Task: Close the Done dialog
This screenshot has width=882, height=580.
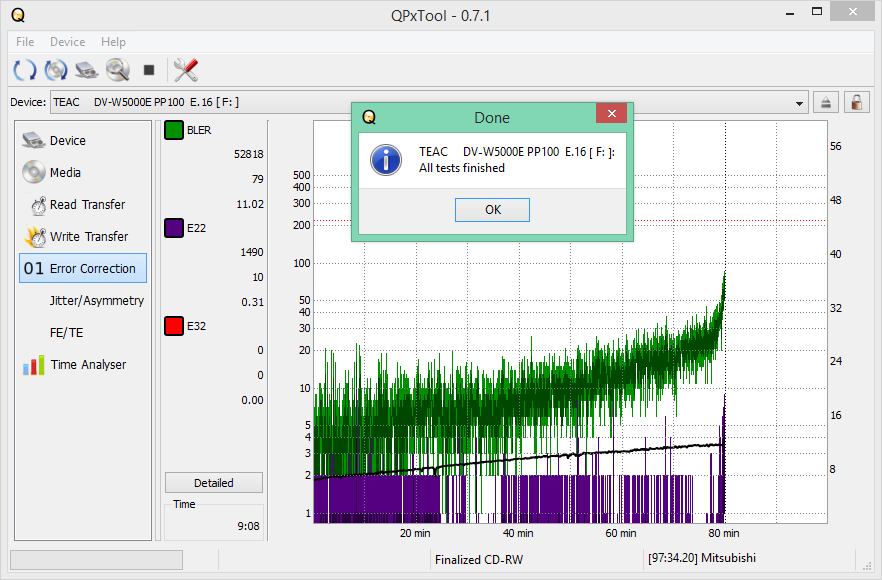Action: point(611,113)
